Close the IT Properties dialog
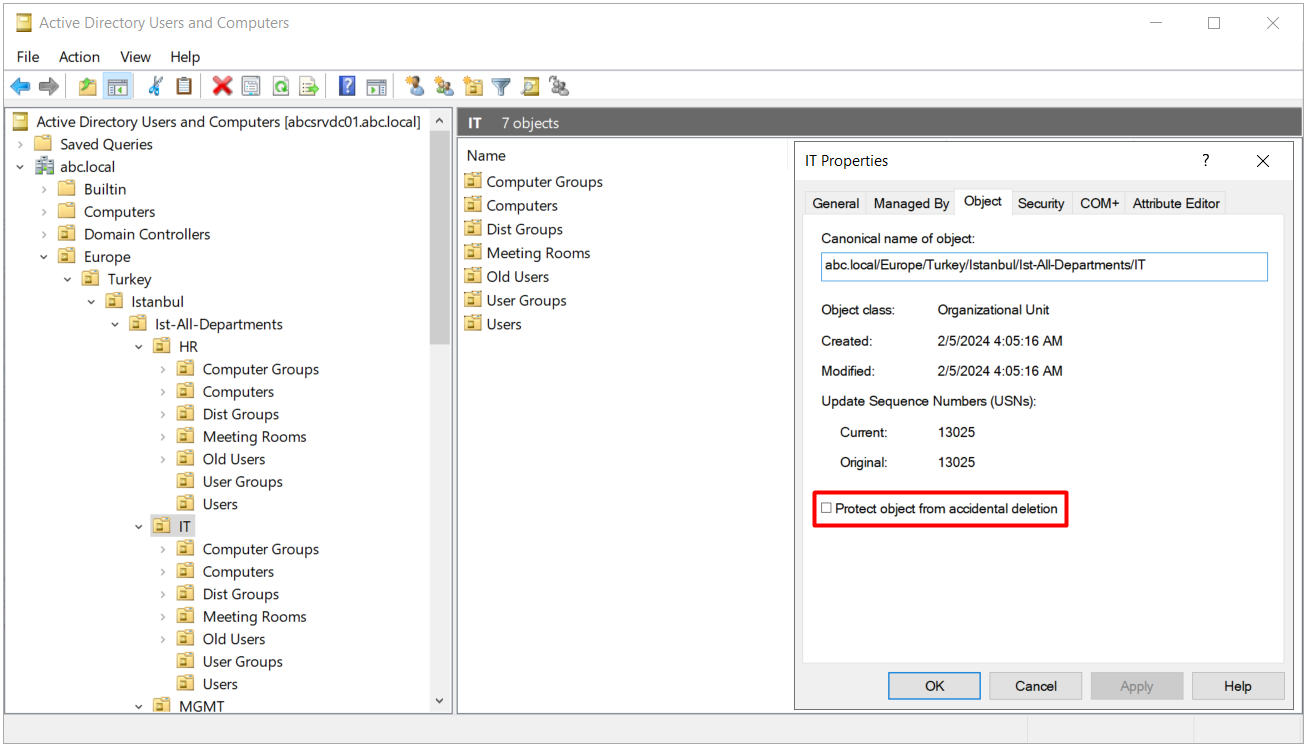The width and height of the screenshot is (1308, 747). point(1263,160)
